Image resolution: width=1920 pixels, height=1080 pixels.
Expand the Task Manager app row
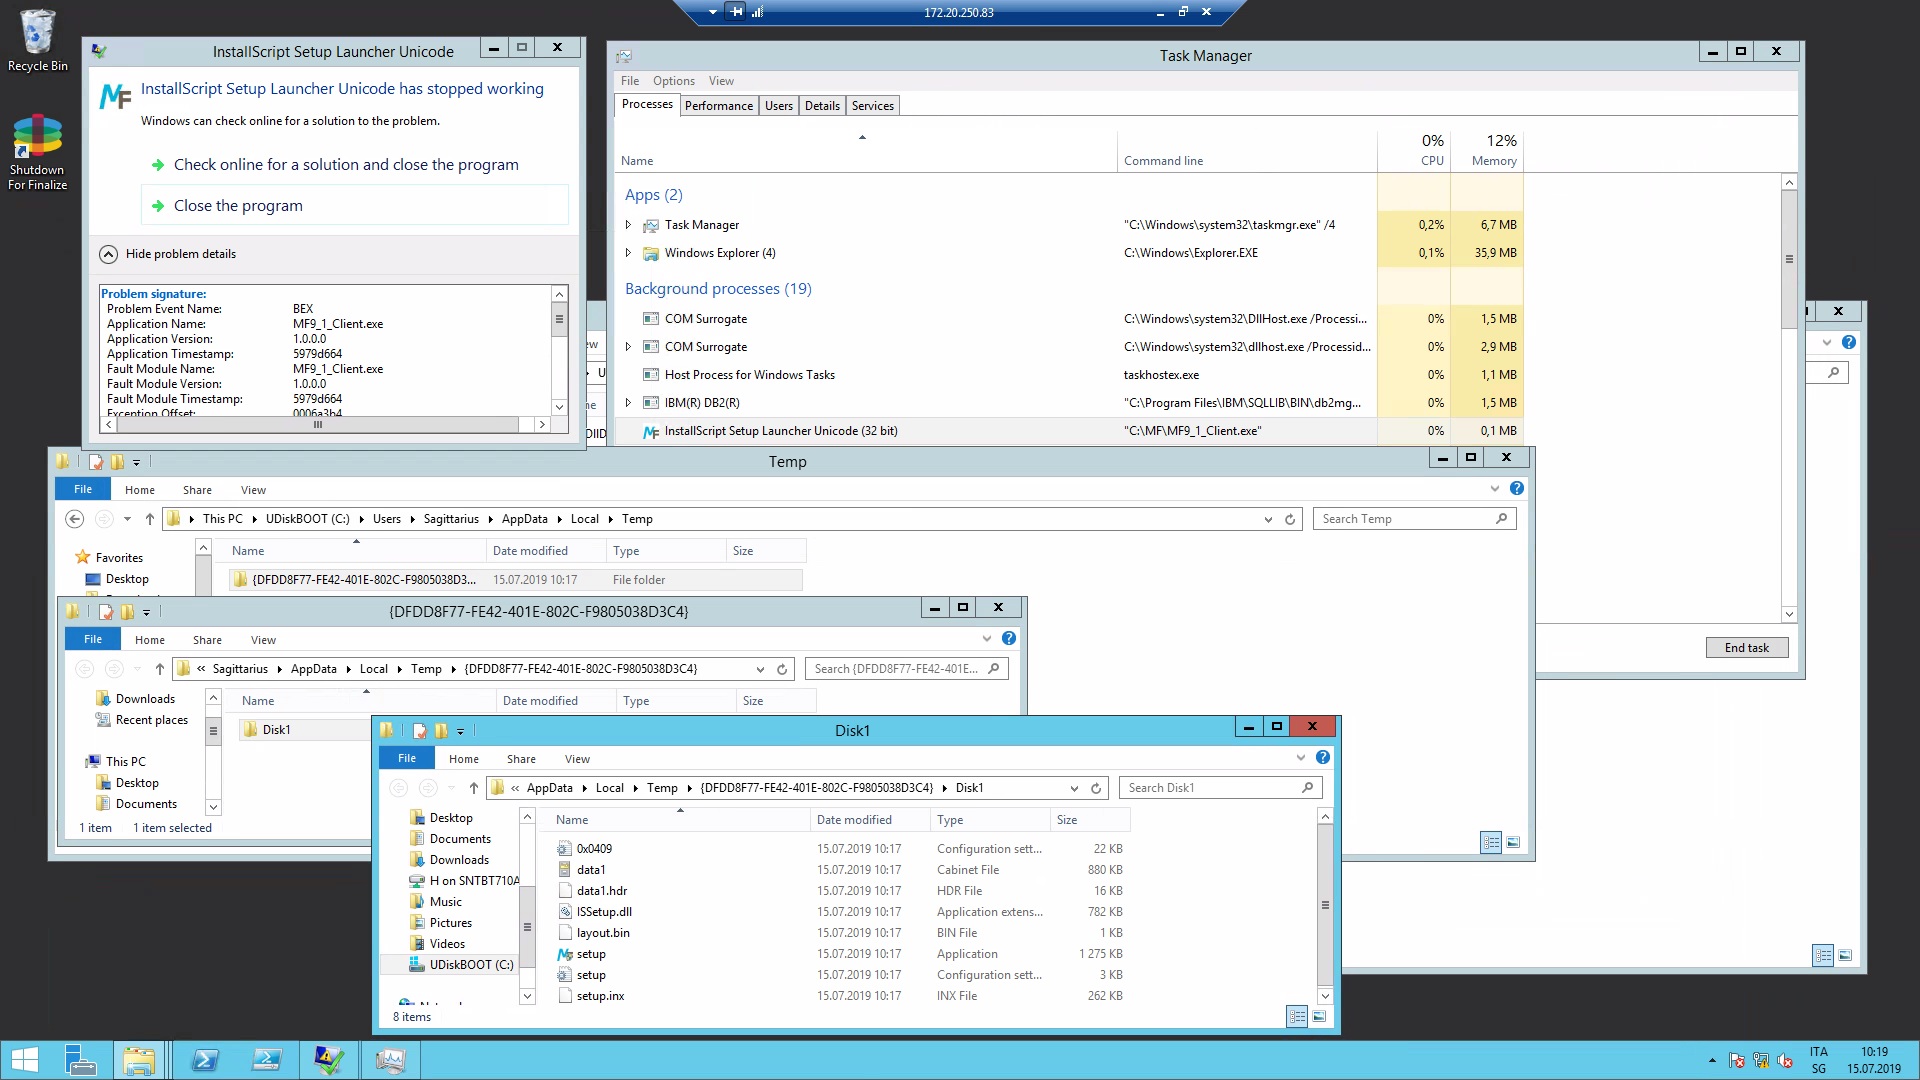click(628, 225)
